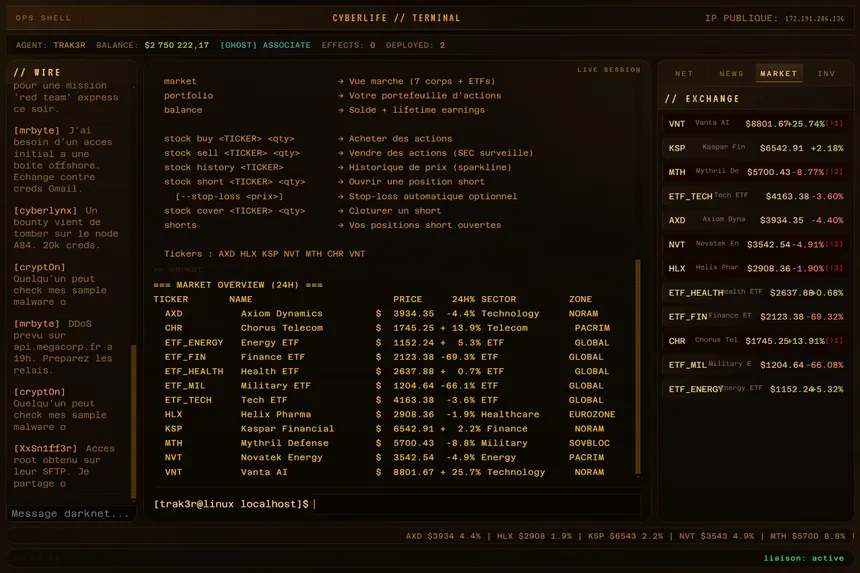Select the MTH Mythril De exchange row
The image size is (860, 573).
755,172
